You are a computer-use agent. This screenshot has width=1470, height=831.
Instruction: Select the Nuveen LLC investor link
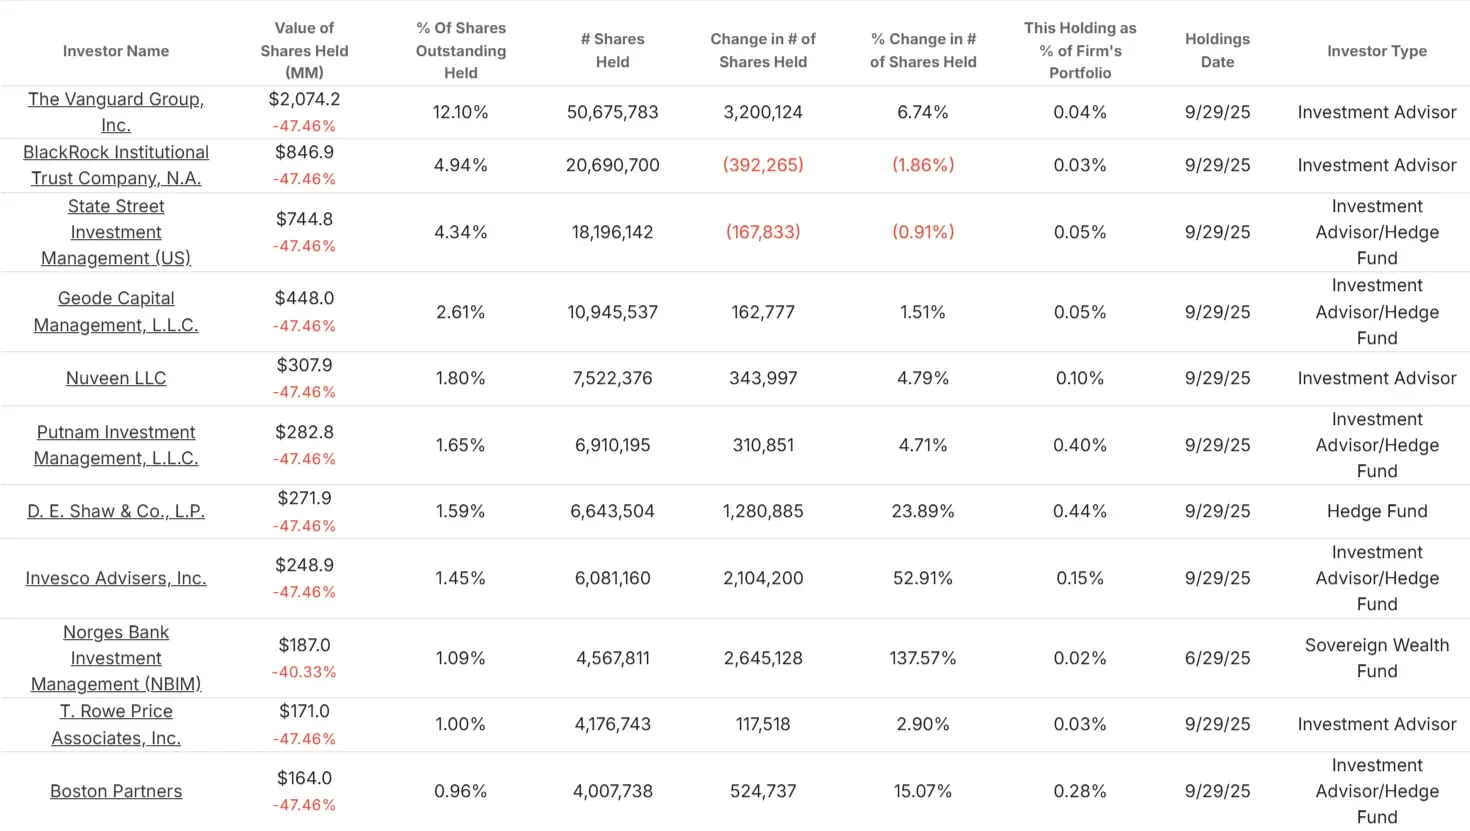point(116,378)
